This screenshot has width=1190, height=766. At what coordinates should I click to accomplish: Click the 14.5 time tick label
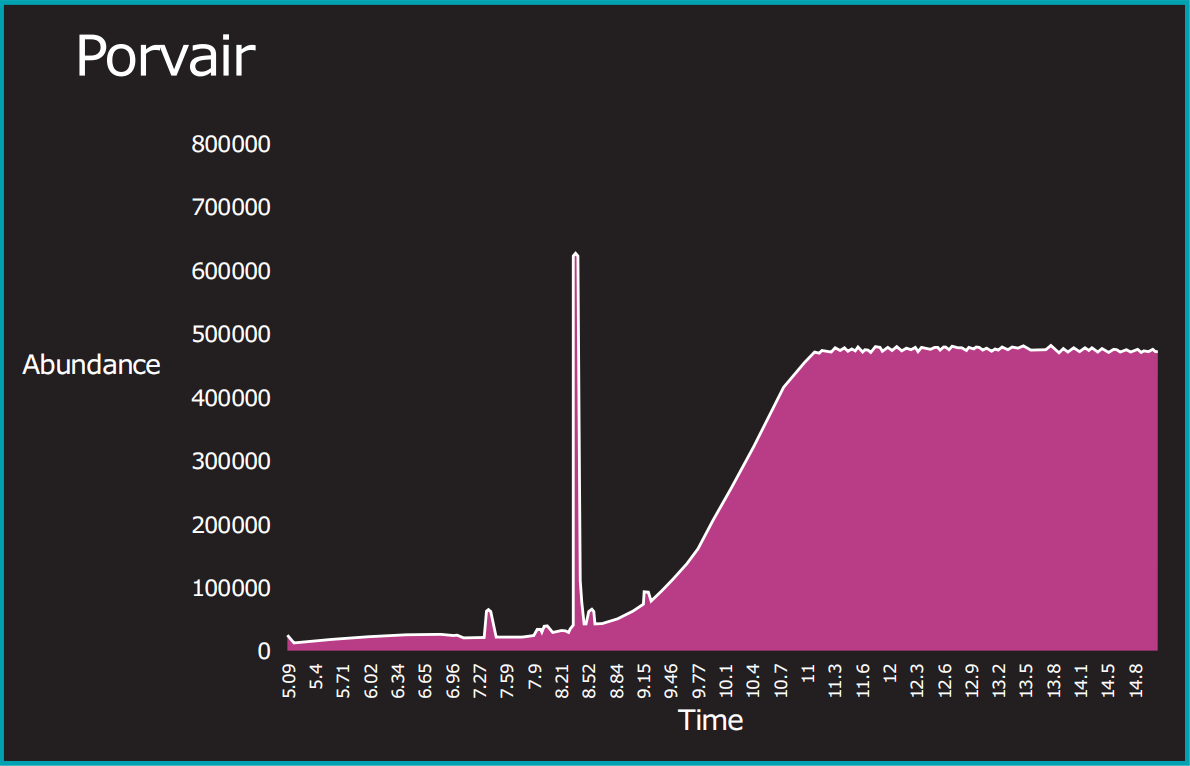coord(1108,681)
